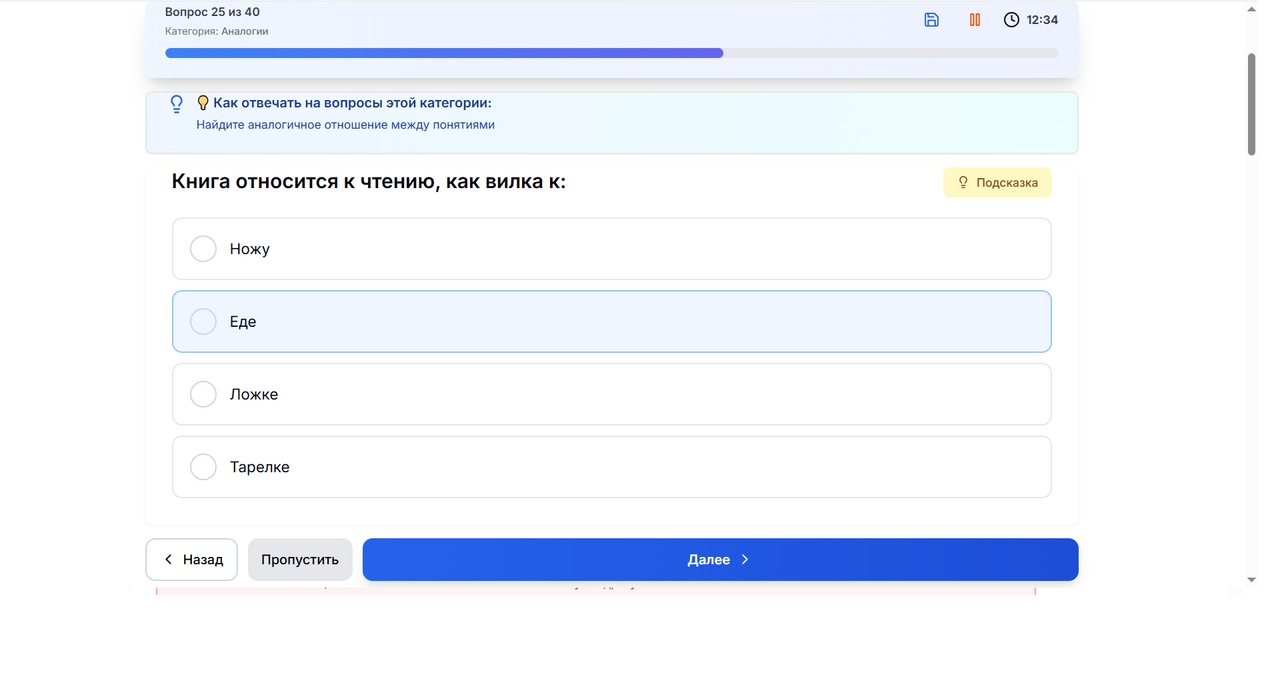Viewport: 1280px width, 687px height.
Task: Proceed to next question with "Далее"
Action: [x=719, y=560]
